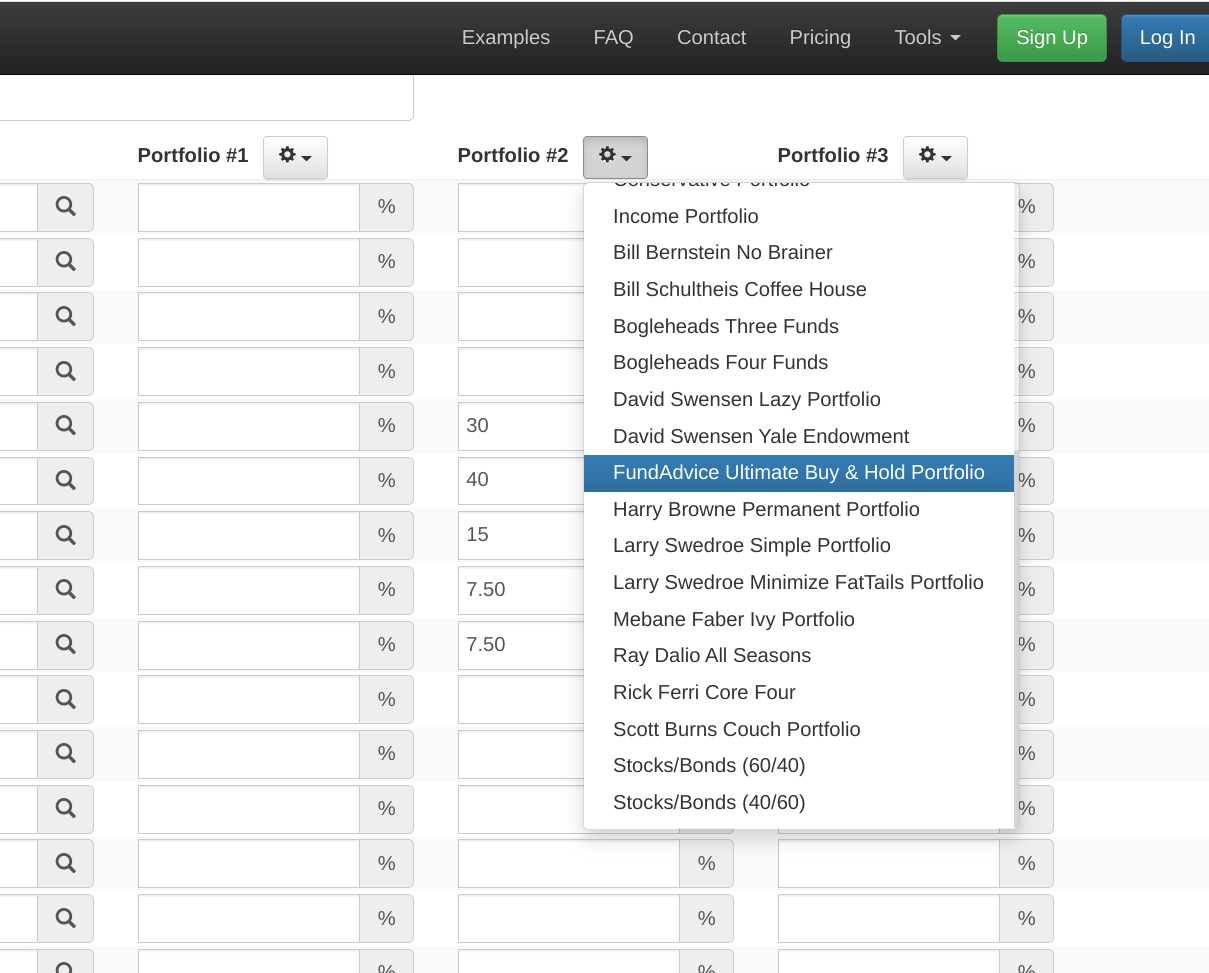Select Mebane Faber Ivy Portfolio
Viewport: 1209px width, 973px height.
(799, 620)
